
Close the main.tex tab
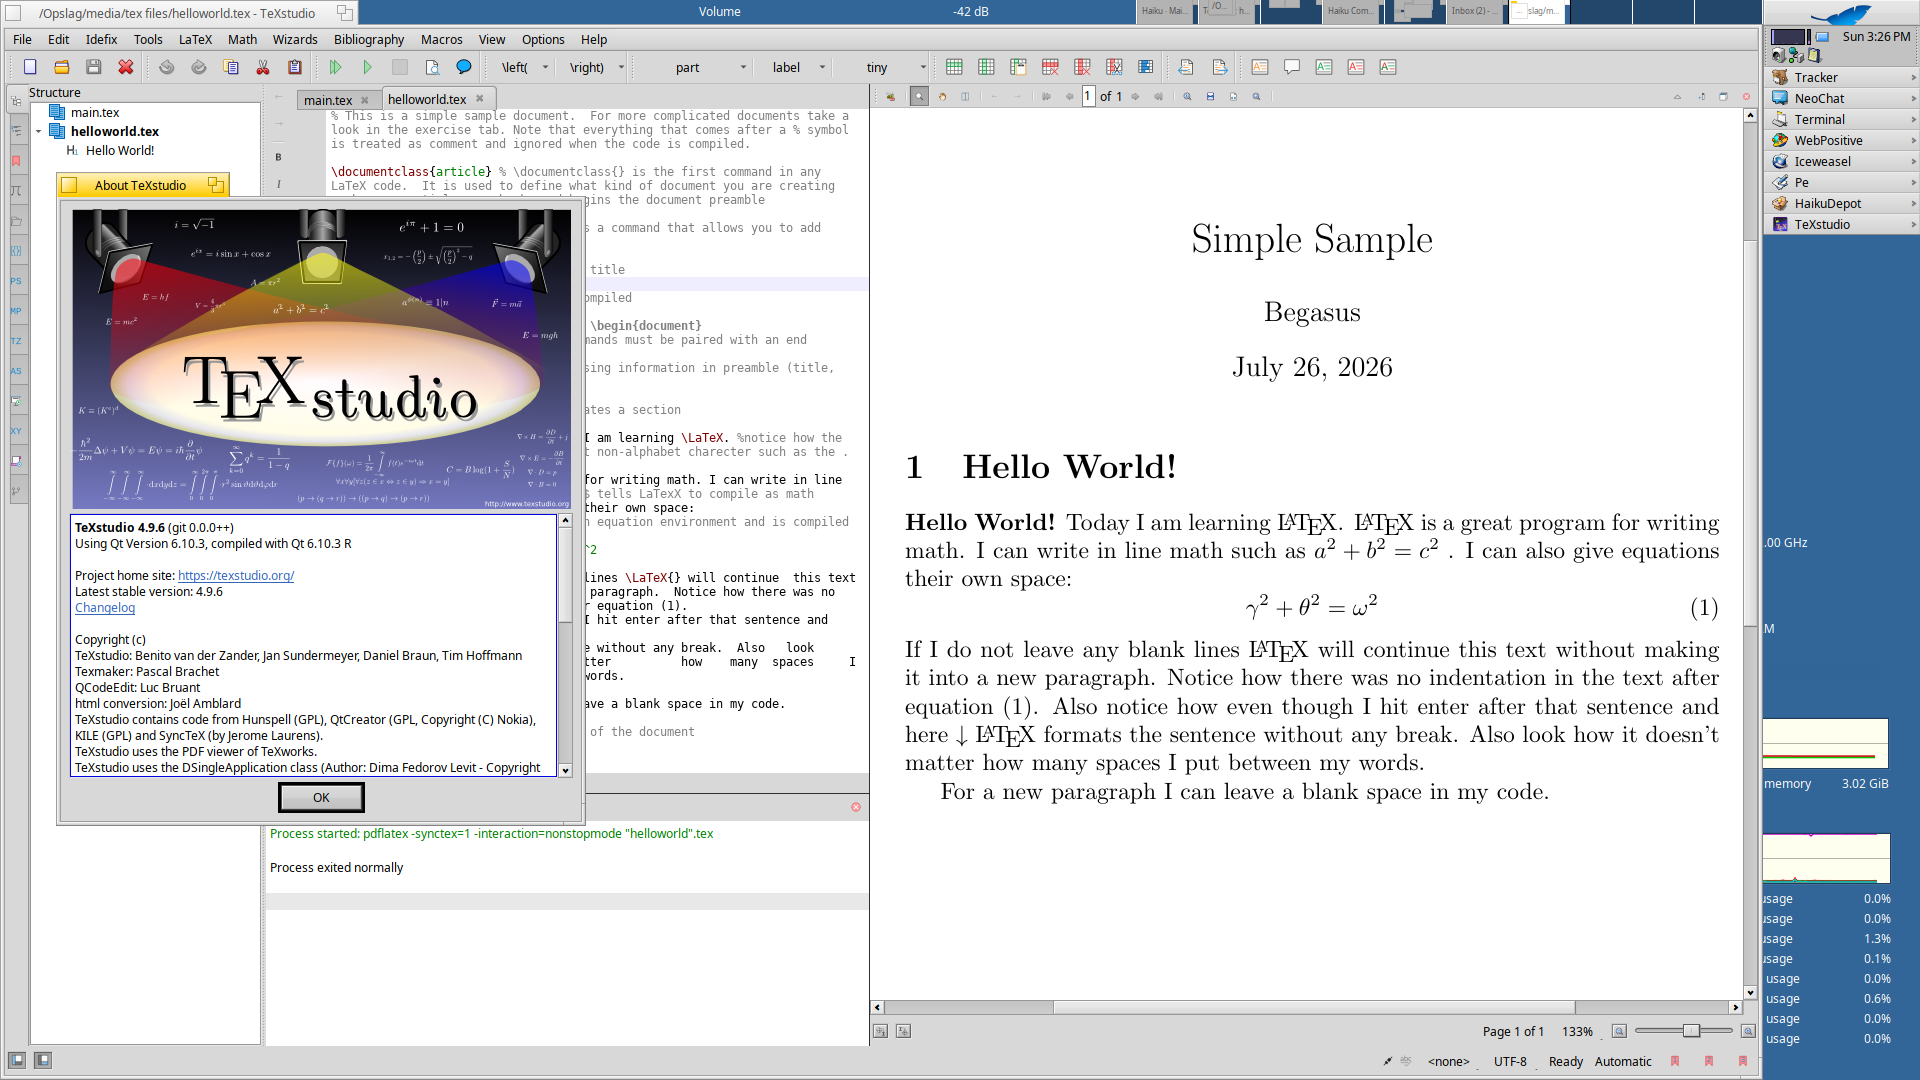pos(365,100)
